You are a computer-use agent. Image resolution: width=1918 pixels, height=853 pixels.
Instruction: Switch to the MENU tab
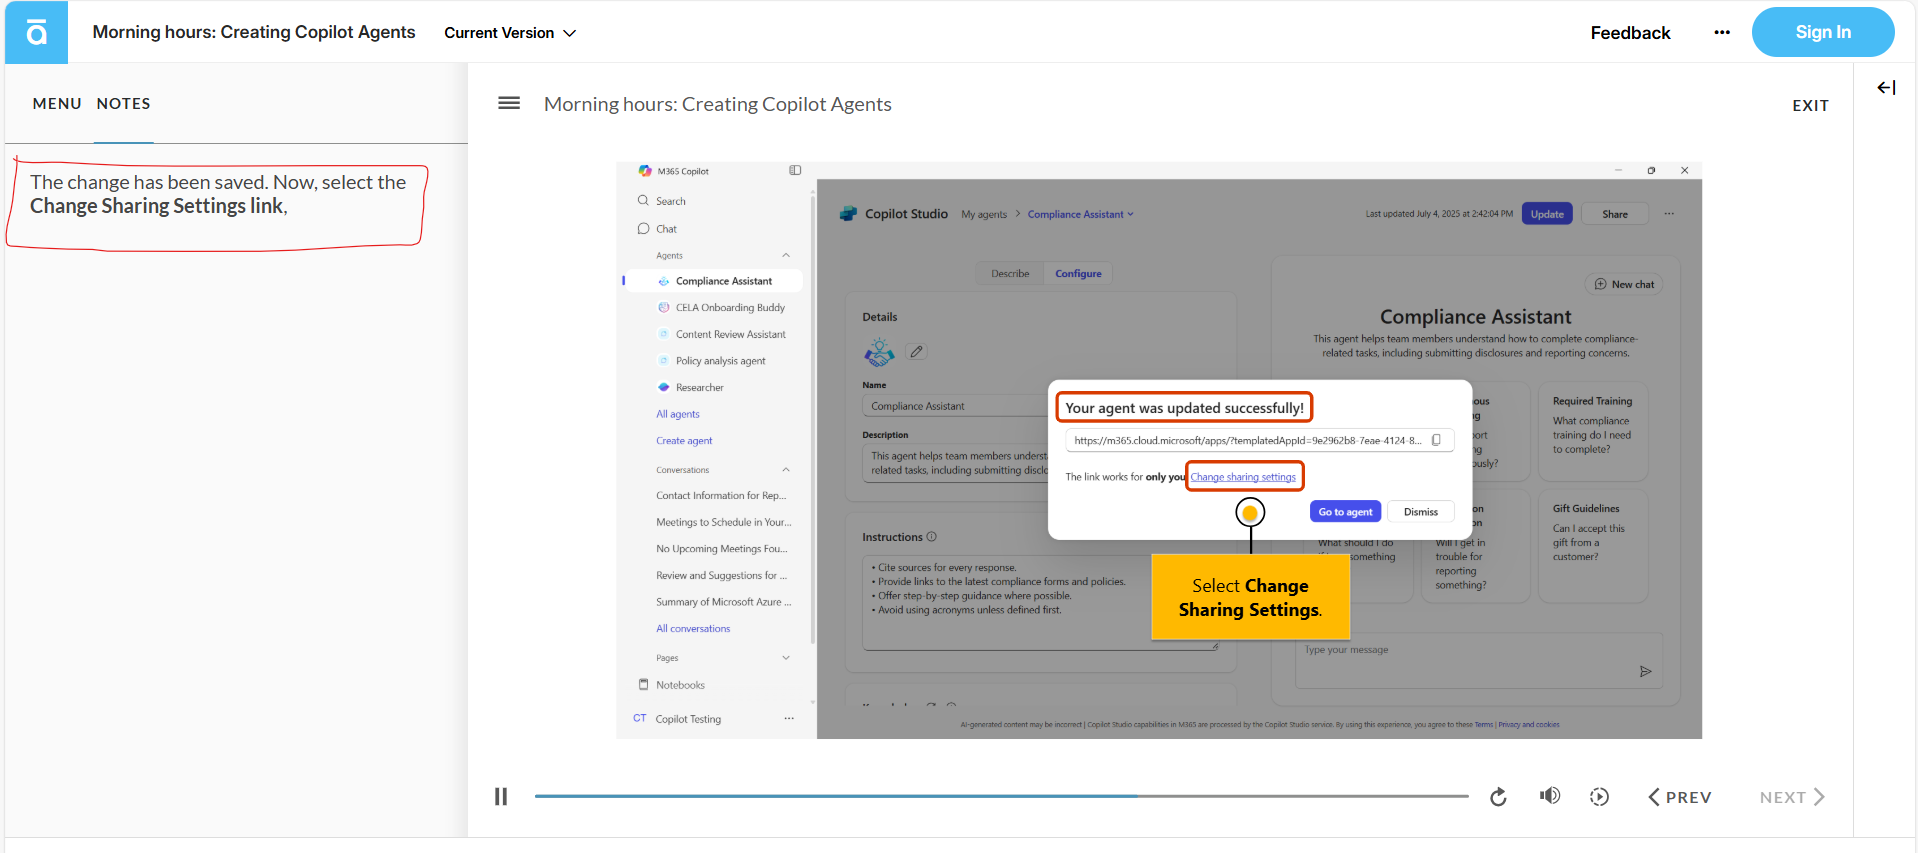click(57, 104)
